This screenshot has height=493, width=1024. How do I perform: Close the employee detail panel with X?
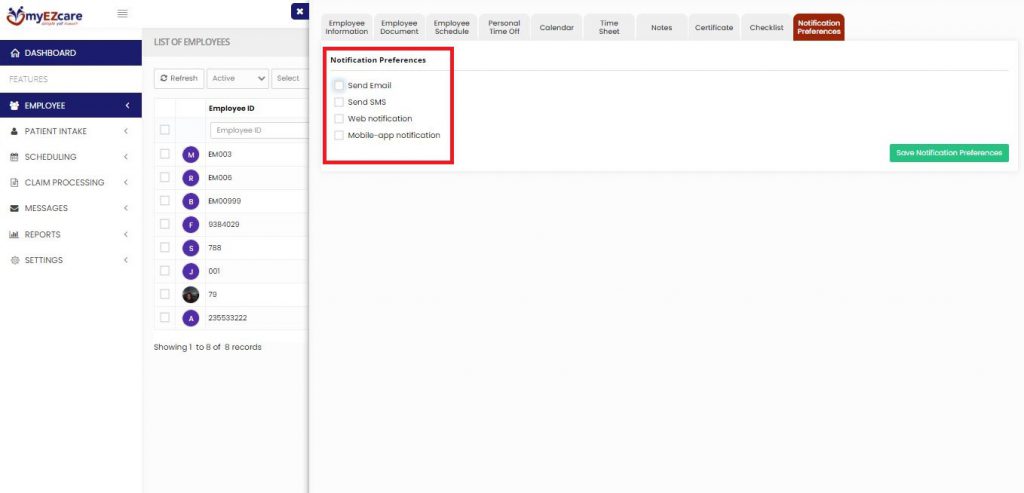coord(300,11)
